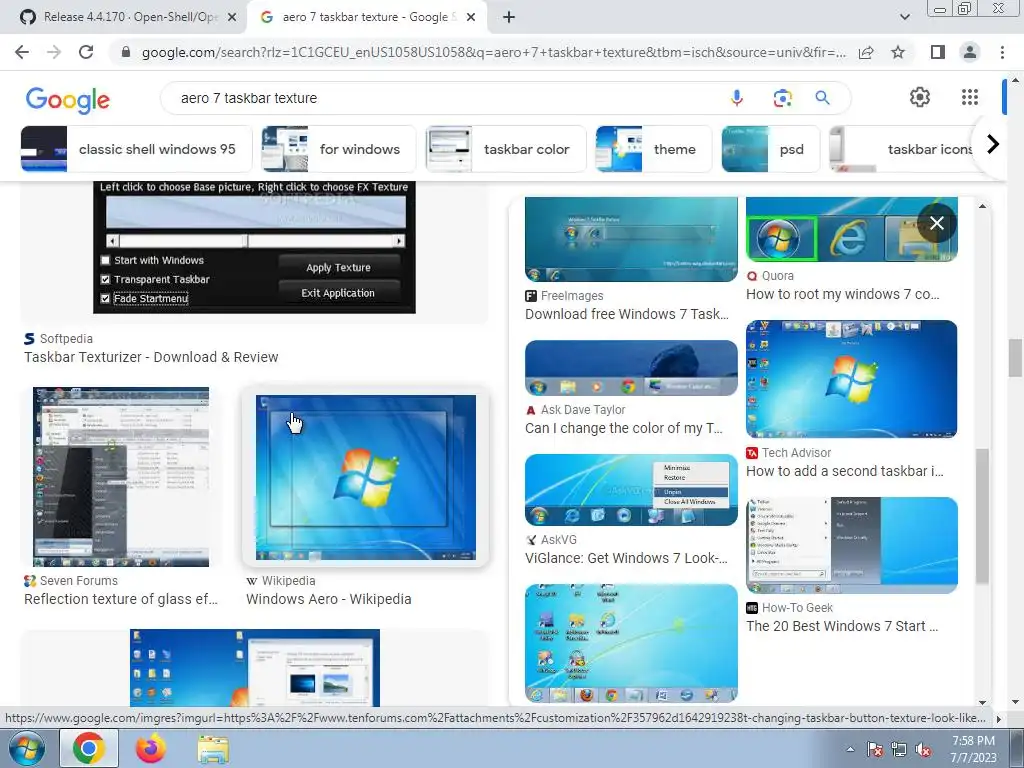
Task: Click Download free Windows 7 Task link
Action: click(627, 314)
